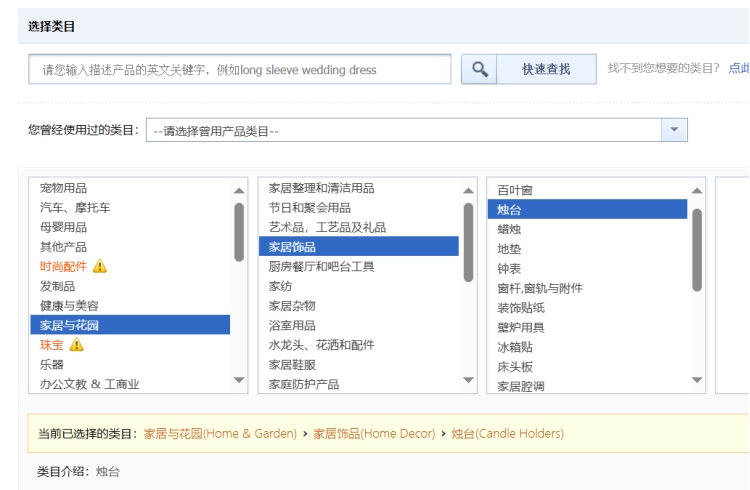Click warning icon beside 时尚配件
Viewport: 750px width, 490px height.
pyautogui.click(x=100, y=266)
